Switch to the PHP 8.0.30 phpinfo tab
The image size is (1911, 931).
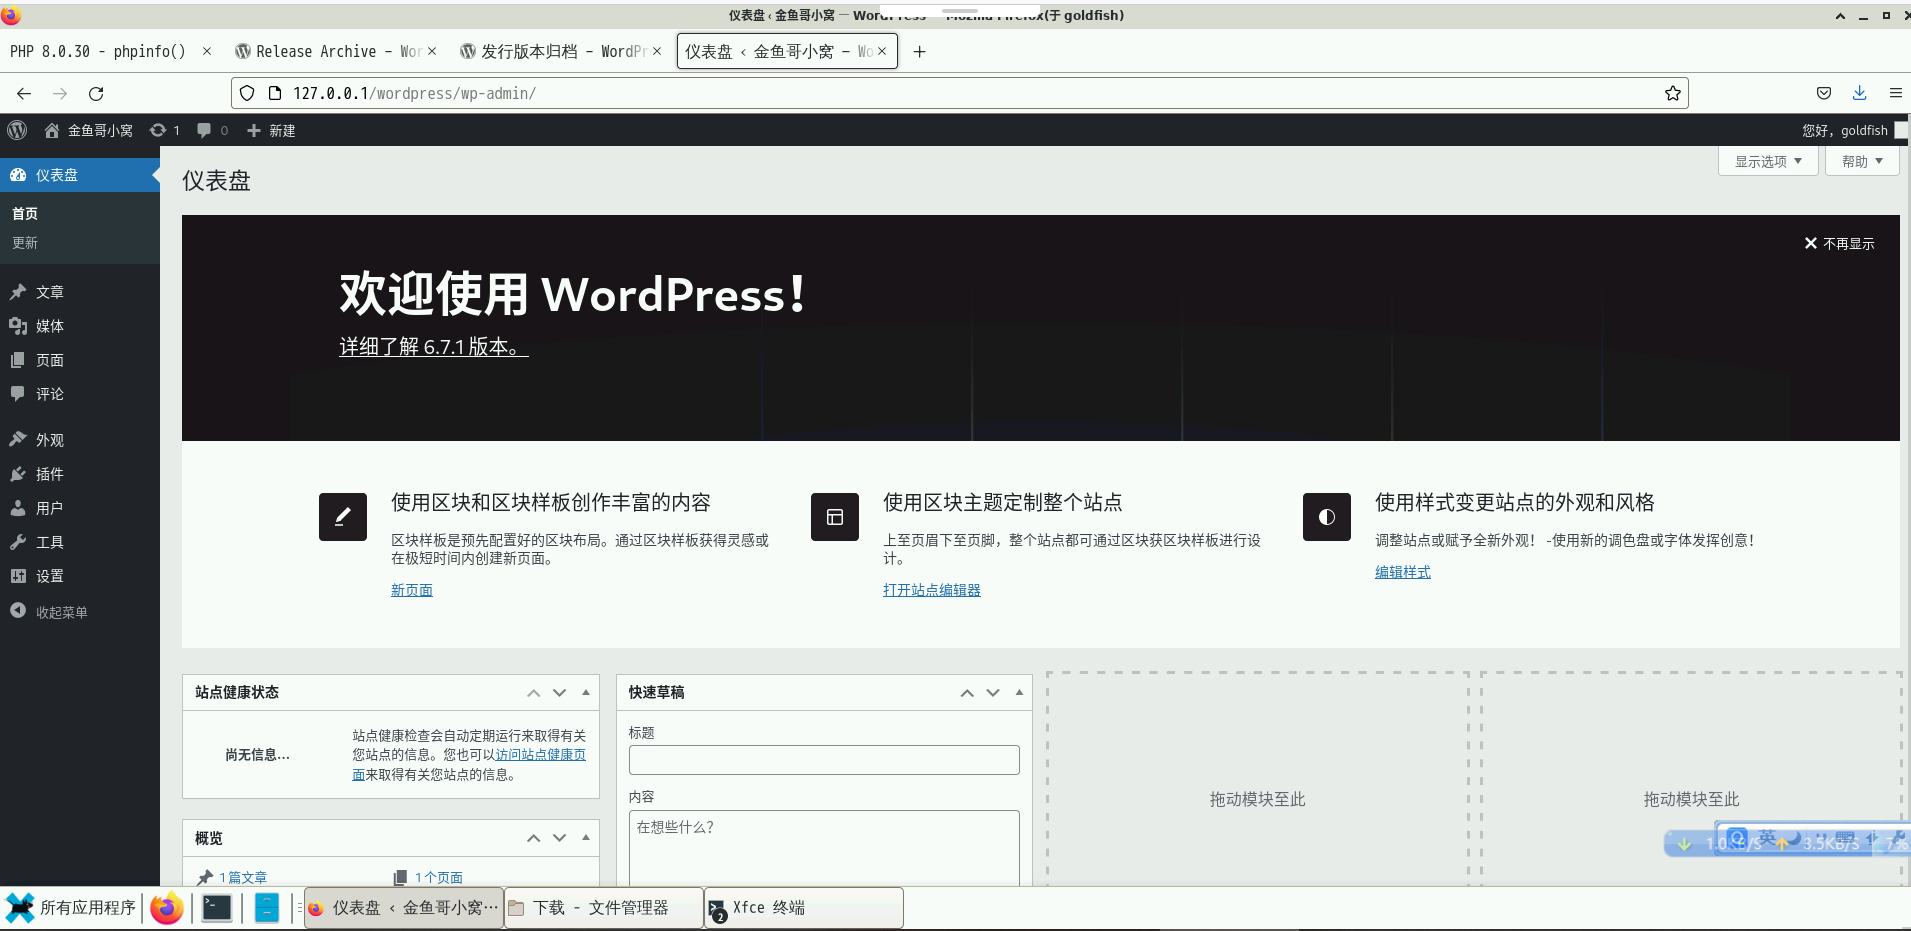(x=100, y=51)
